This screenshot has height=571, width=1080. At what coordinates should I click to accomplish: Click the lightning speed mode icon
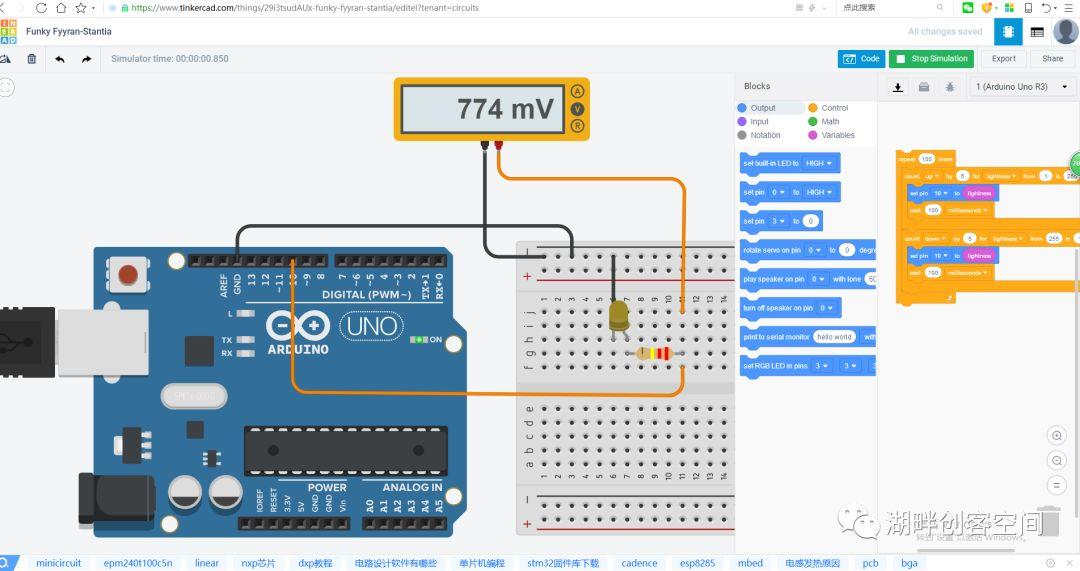[x=811, y=8]
